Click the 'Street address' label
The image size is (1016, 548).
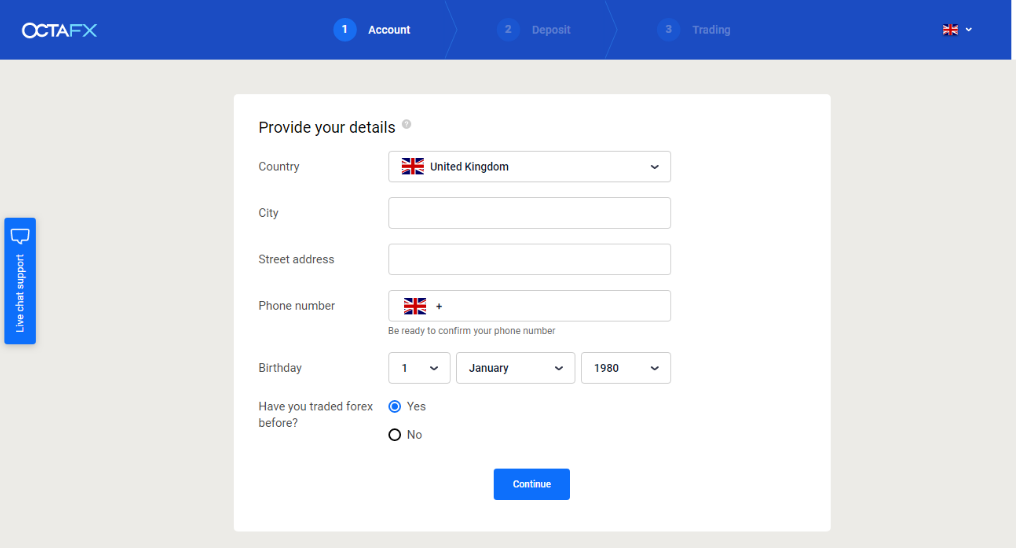point(296,259)
